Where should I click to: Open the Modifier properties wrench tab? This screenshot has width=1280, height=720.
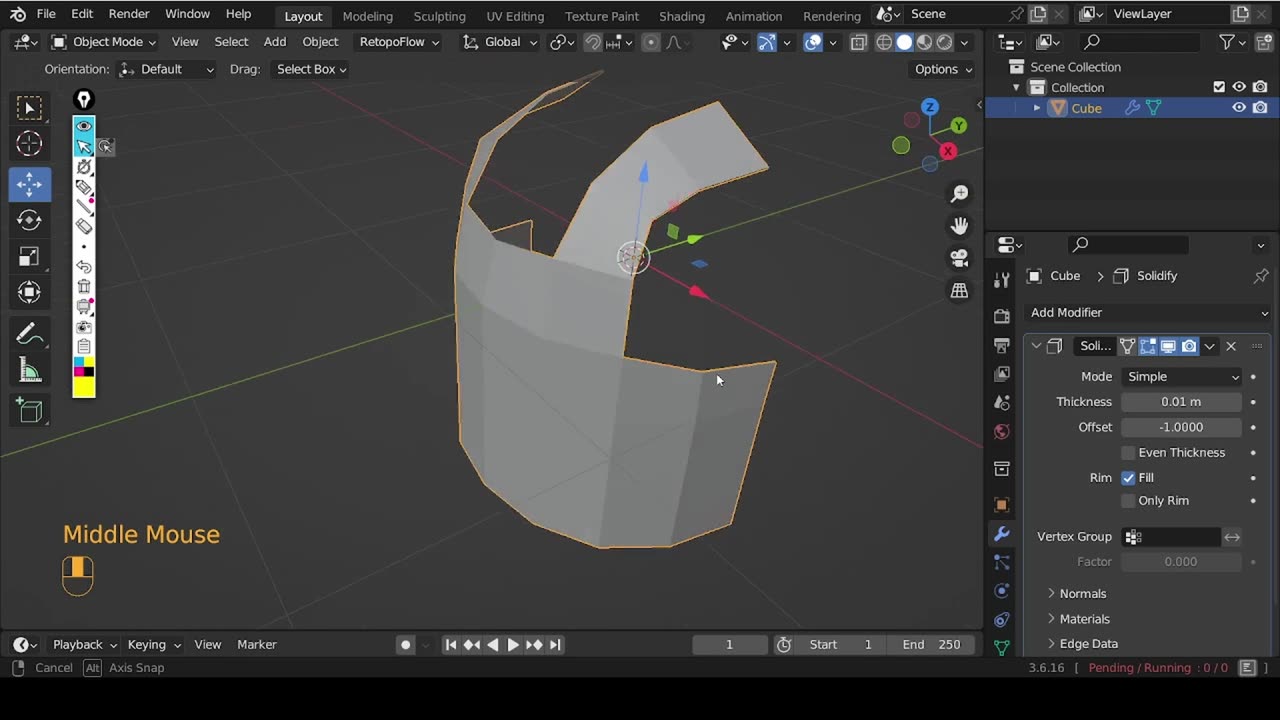[1001, 534]
